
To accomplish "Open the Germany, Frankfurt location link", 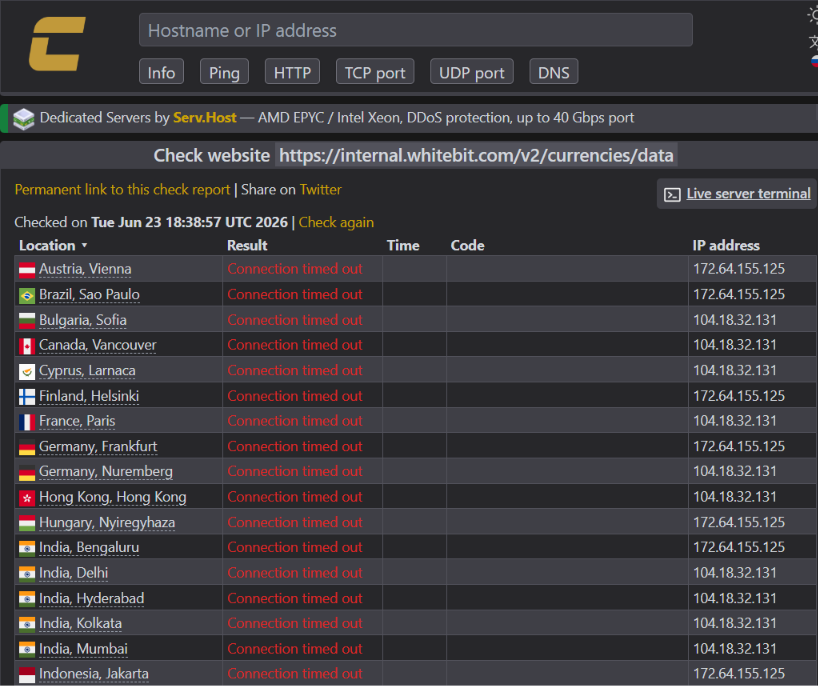I will coord(98,447).
